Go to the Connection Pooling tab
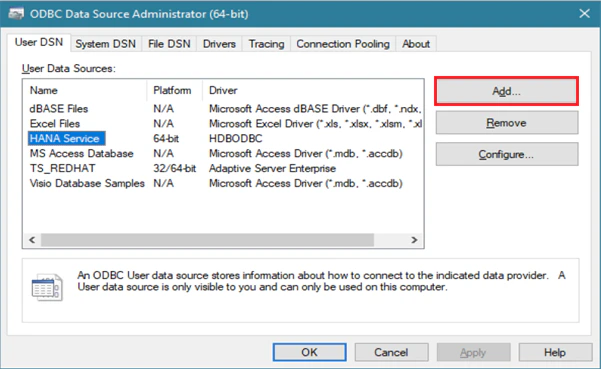 343,44
